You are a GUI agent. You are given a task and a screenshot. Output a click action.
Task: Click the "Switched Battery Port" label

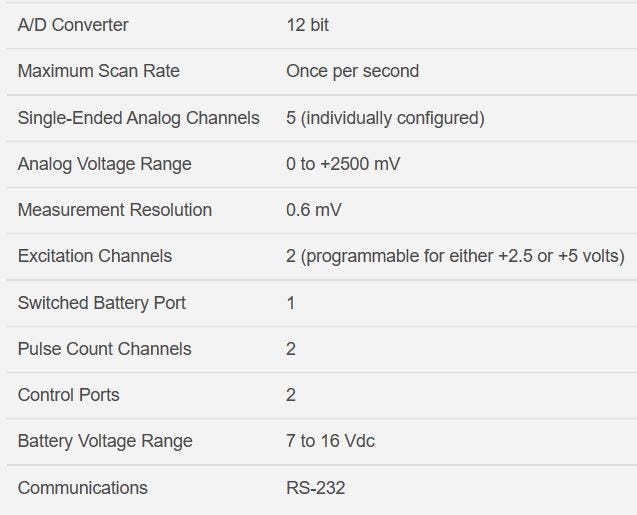102,303
